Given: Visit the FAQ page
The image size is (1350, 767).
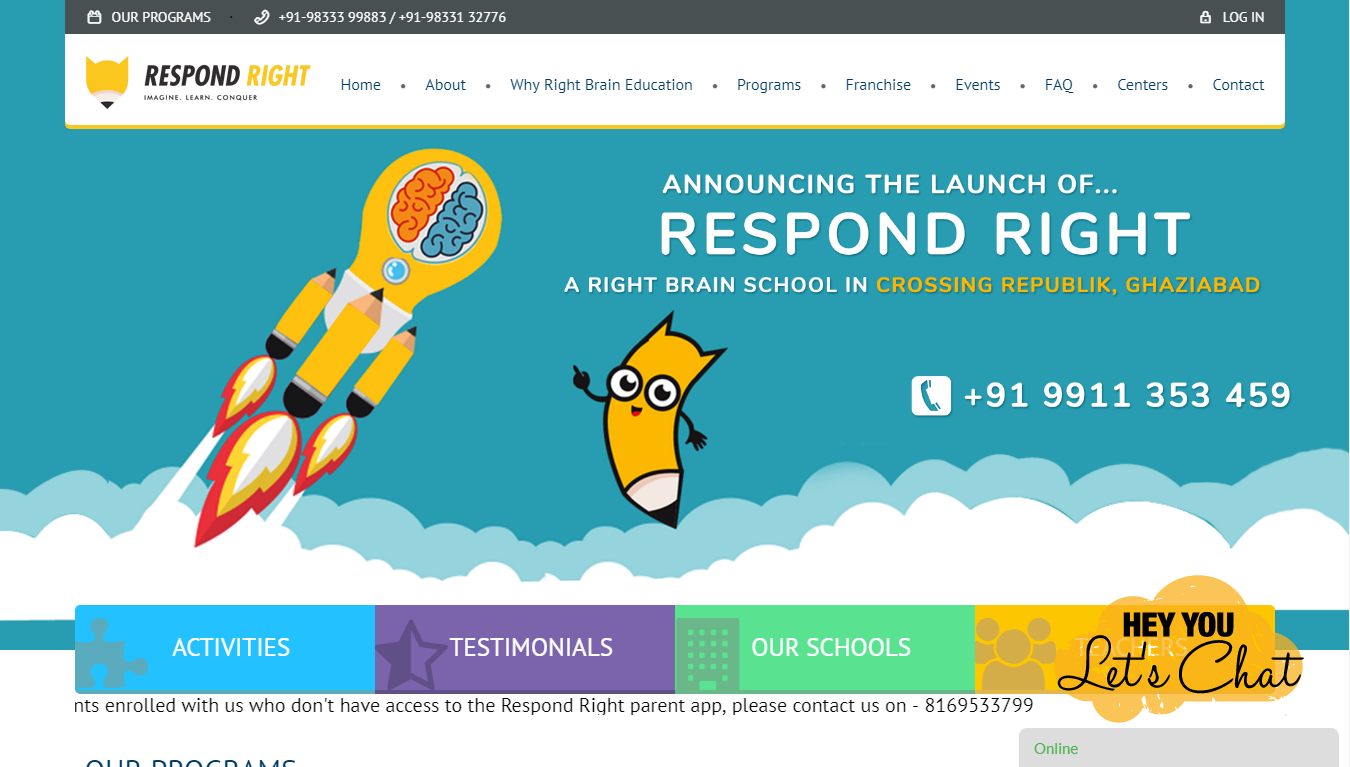Looking at the screenshot, I should [x=1058, y=85].
